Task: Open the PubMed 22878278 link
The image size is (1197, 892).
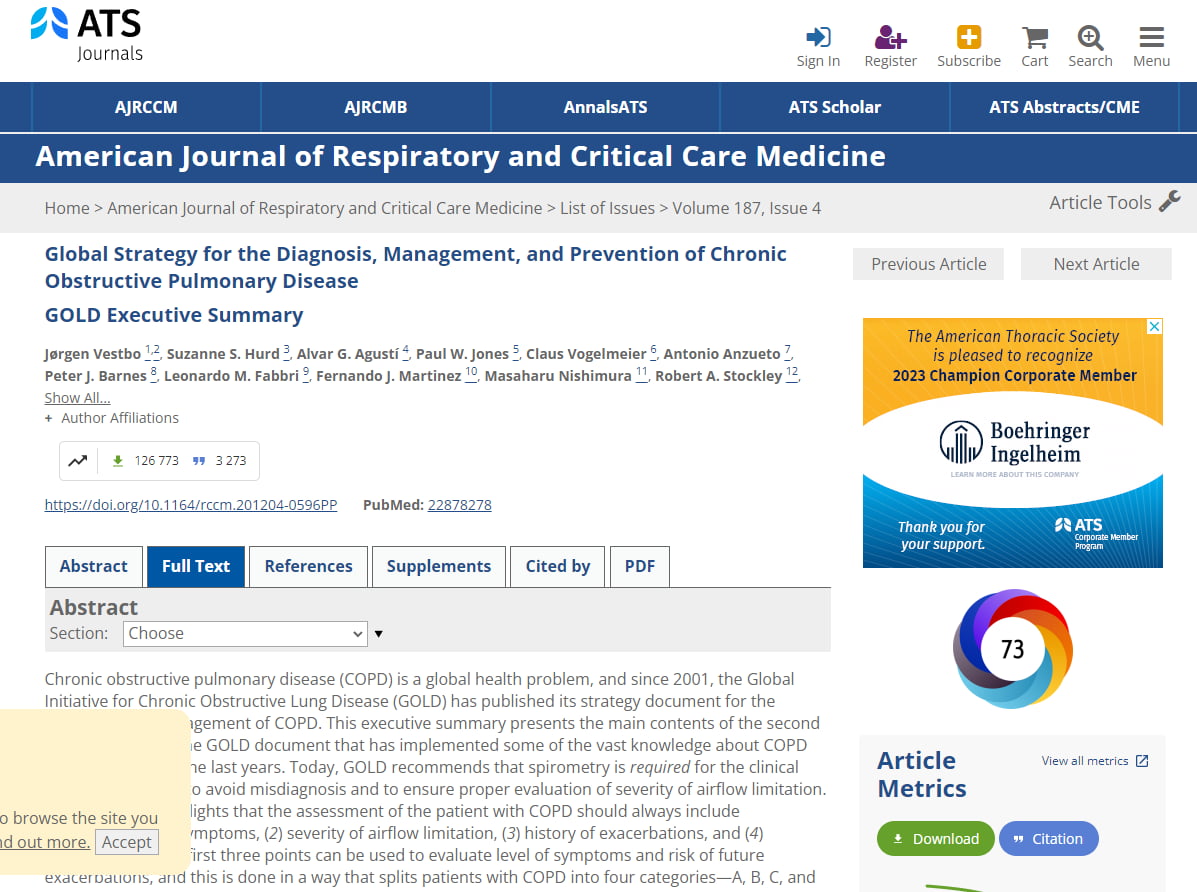Action: (459, 505)
